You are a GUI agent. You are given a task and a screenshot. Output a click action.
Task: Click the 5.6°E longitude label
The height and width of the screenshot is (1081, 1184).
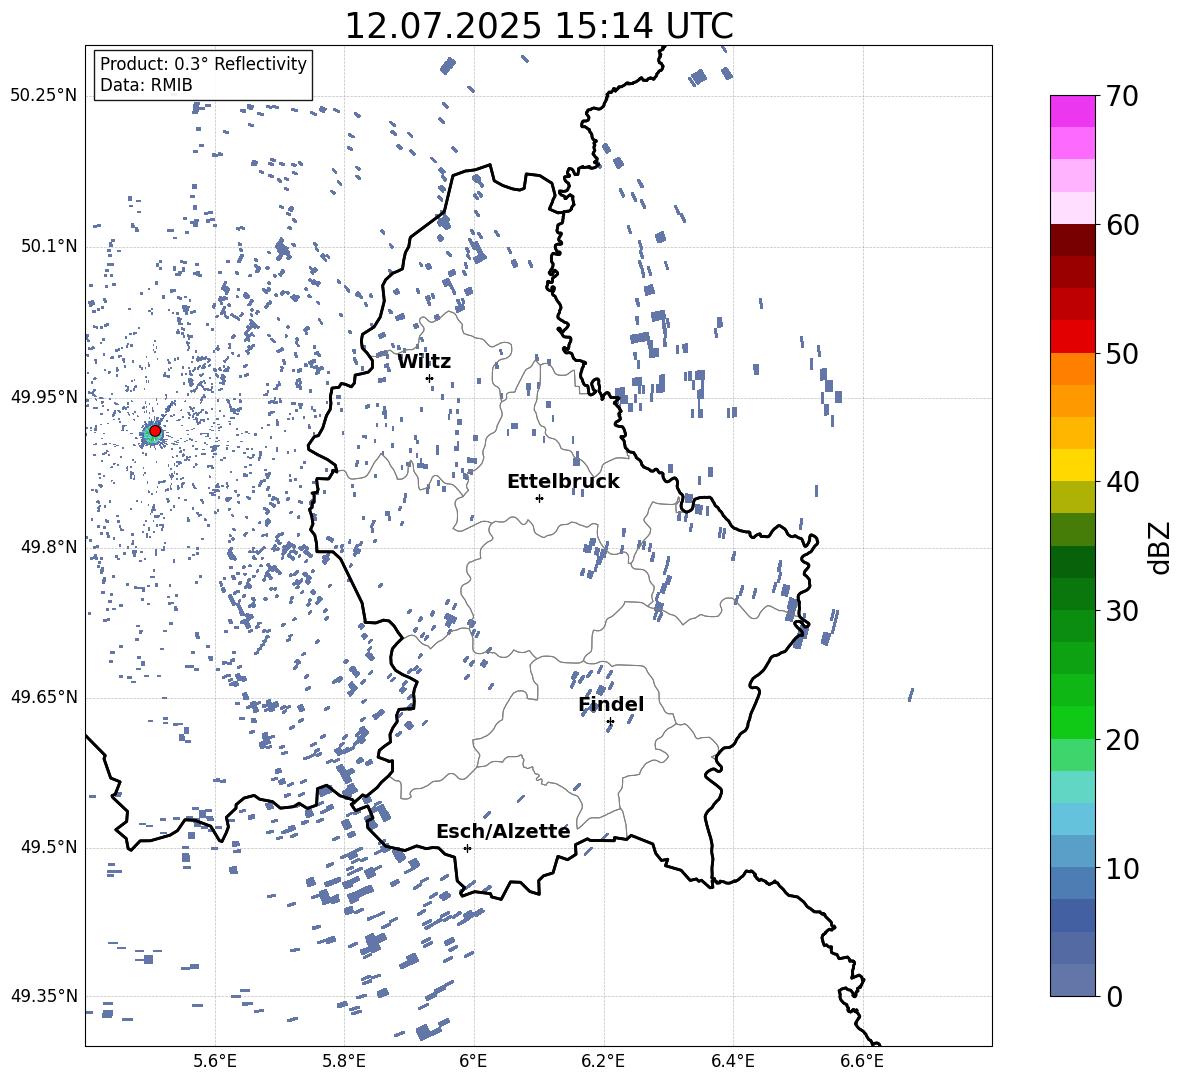215,1061
